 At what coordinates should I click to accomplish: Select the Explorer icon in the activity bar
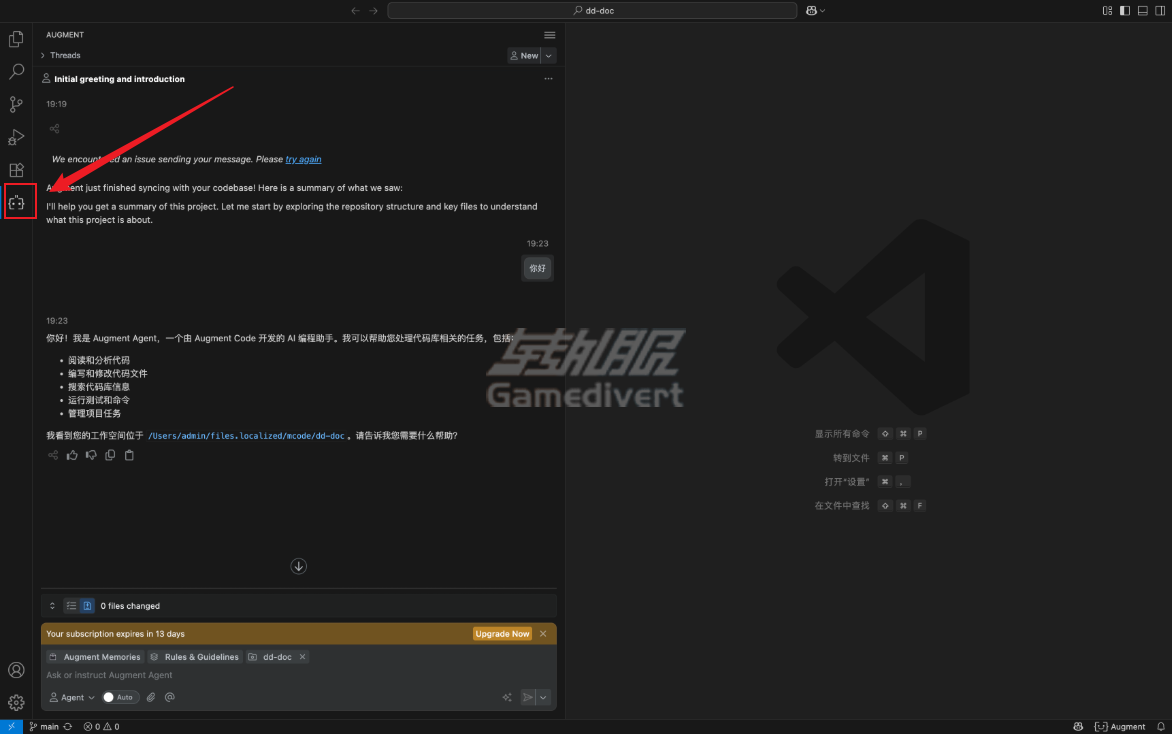tap(15, 38)
